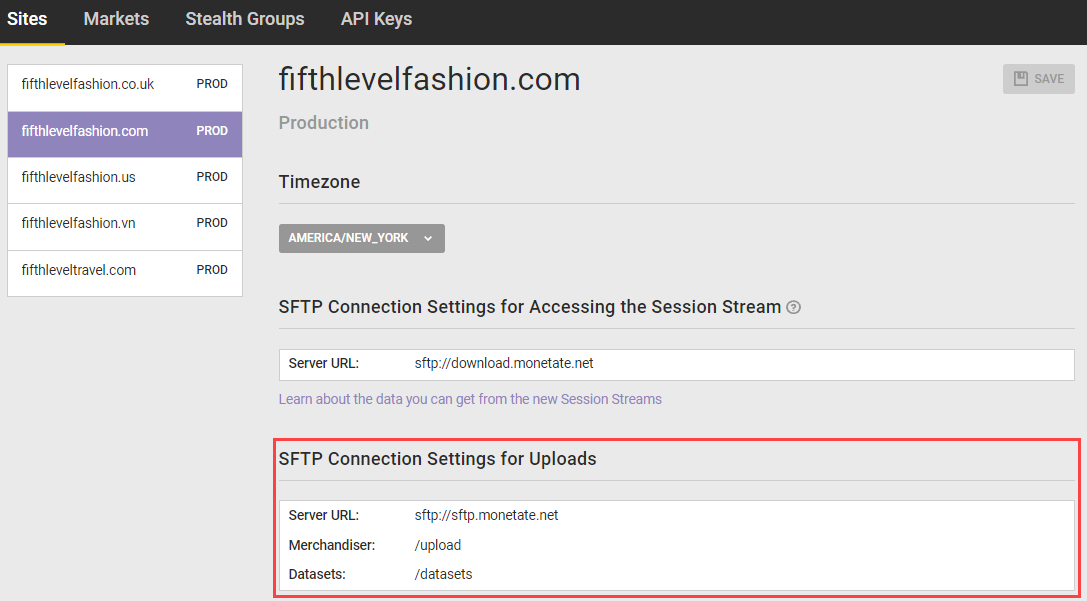Select the fifthlevelfashion.vn site

78,223
